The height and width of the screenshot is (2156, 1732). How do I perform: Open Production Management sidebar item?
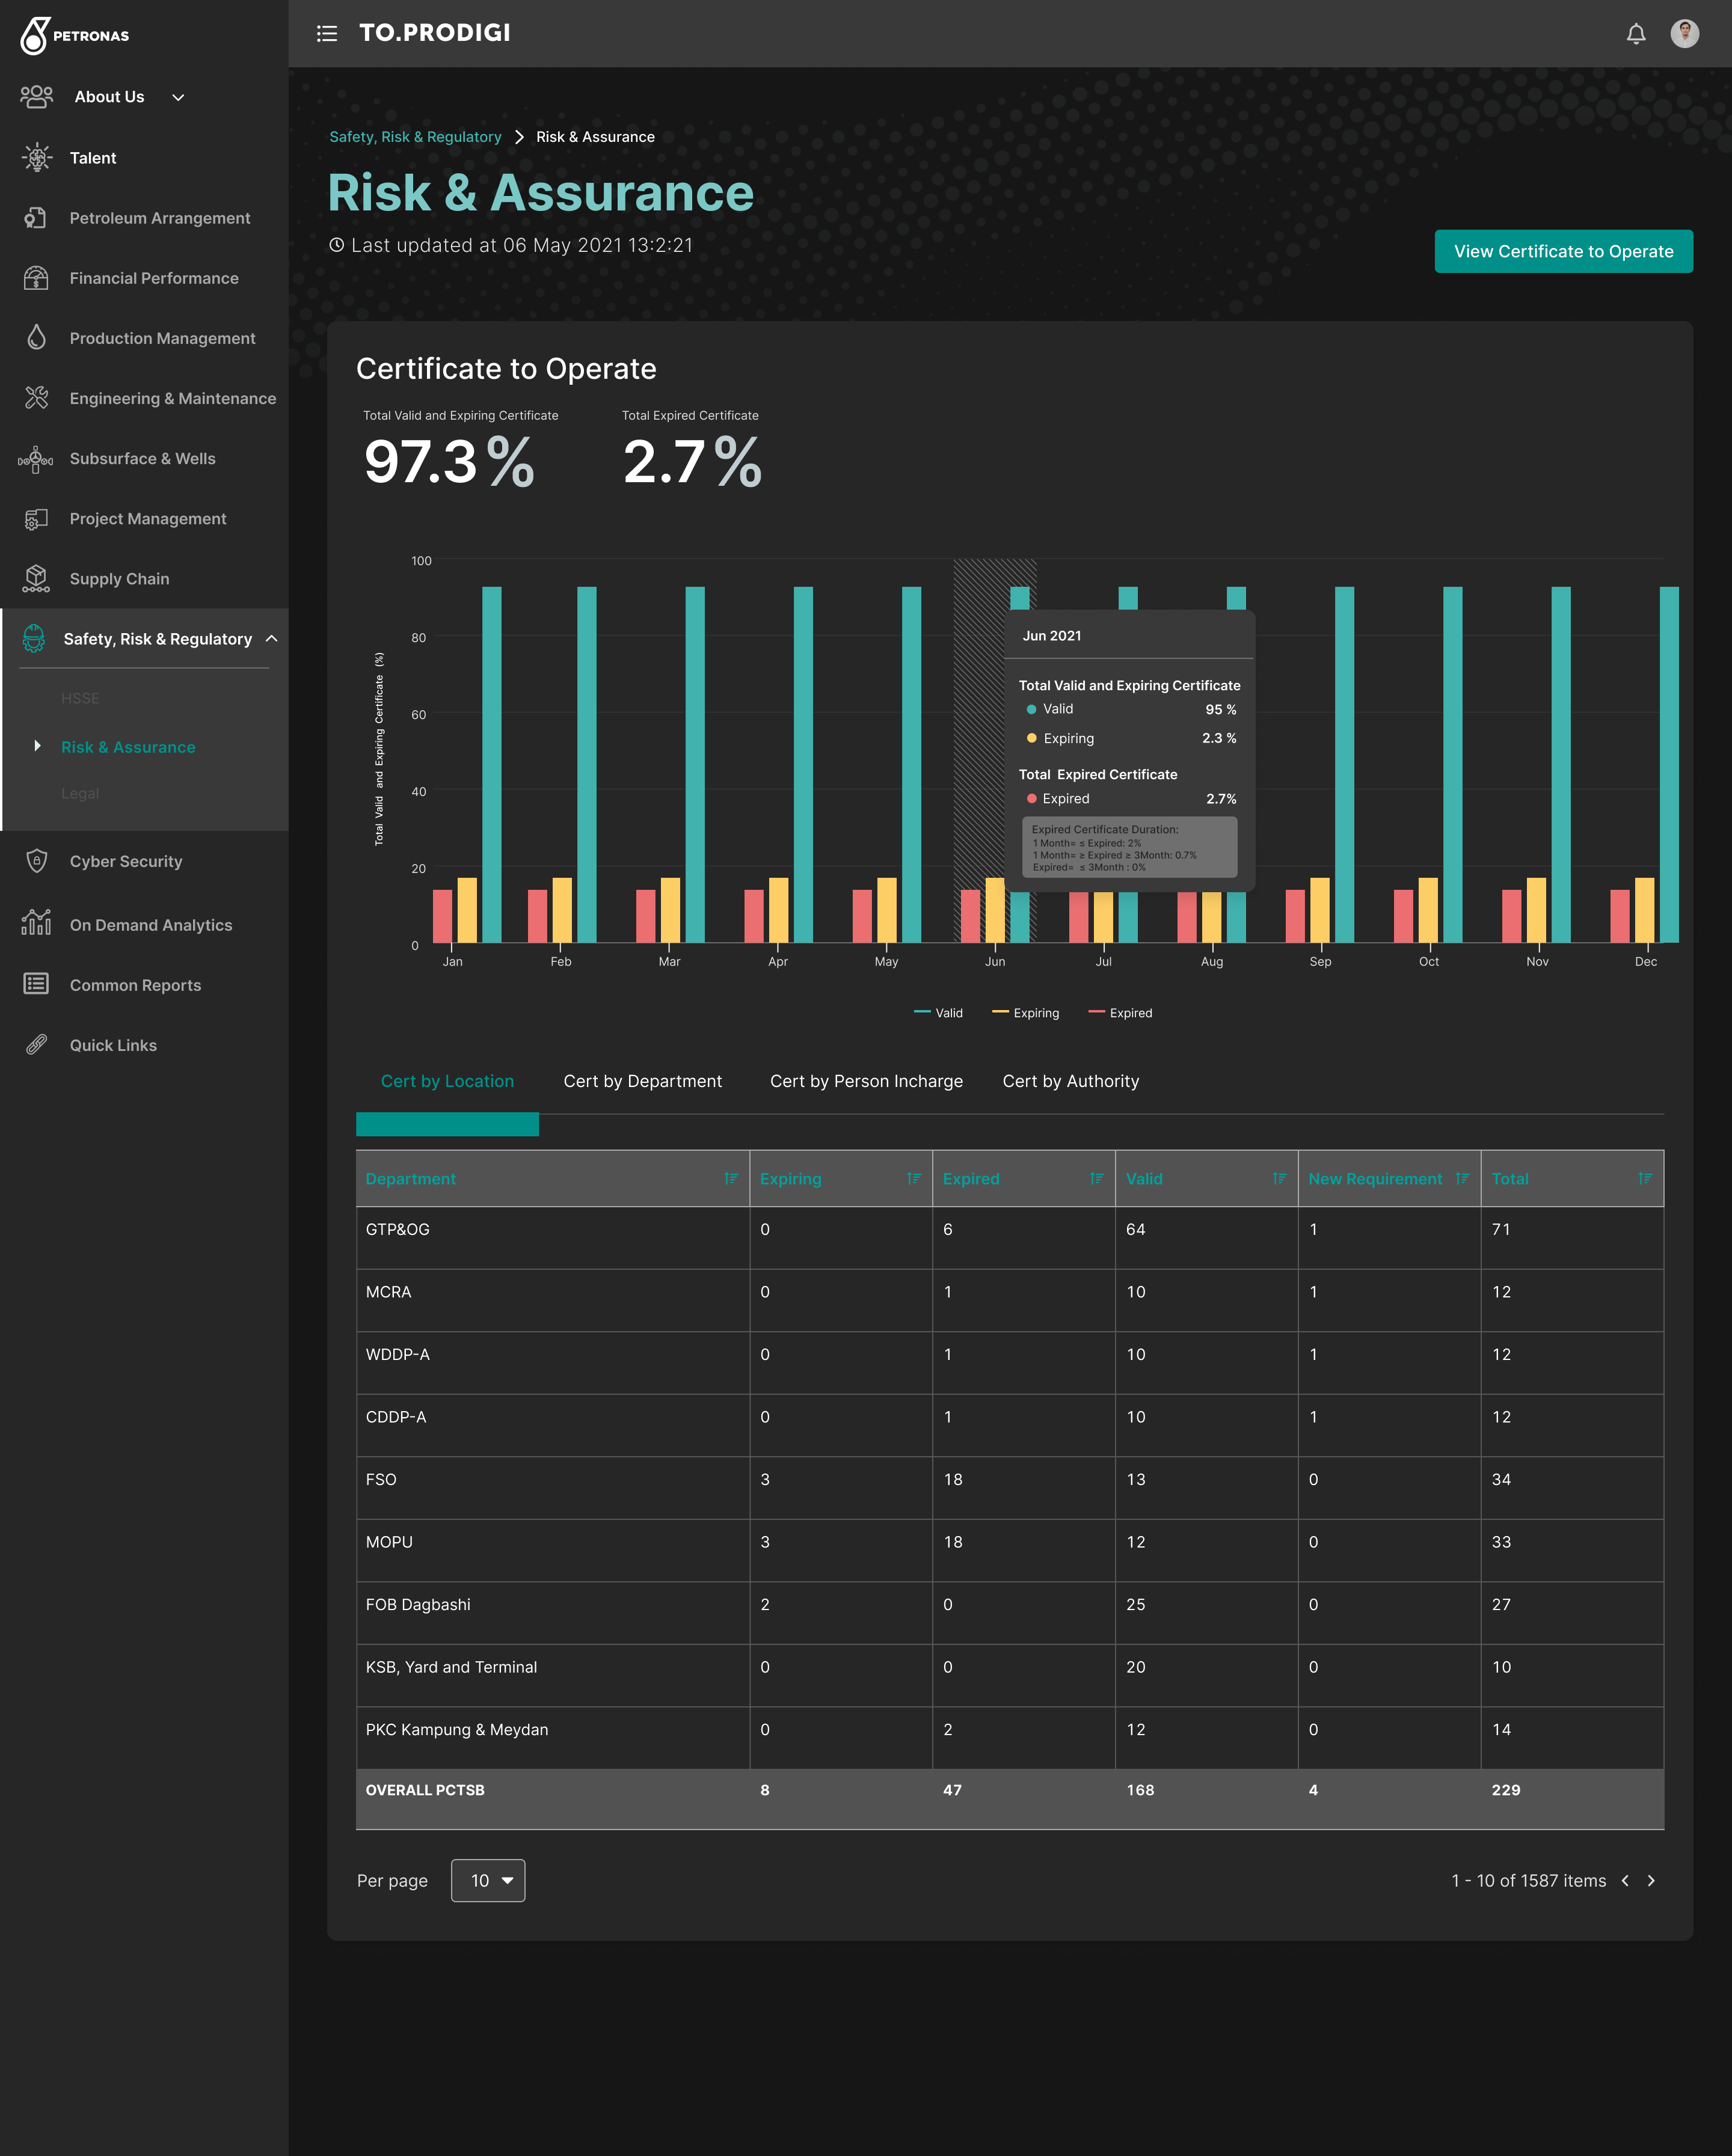coord(162,338)
